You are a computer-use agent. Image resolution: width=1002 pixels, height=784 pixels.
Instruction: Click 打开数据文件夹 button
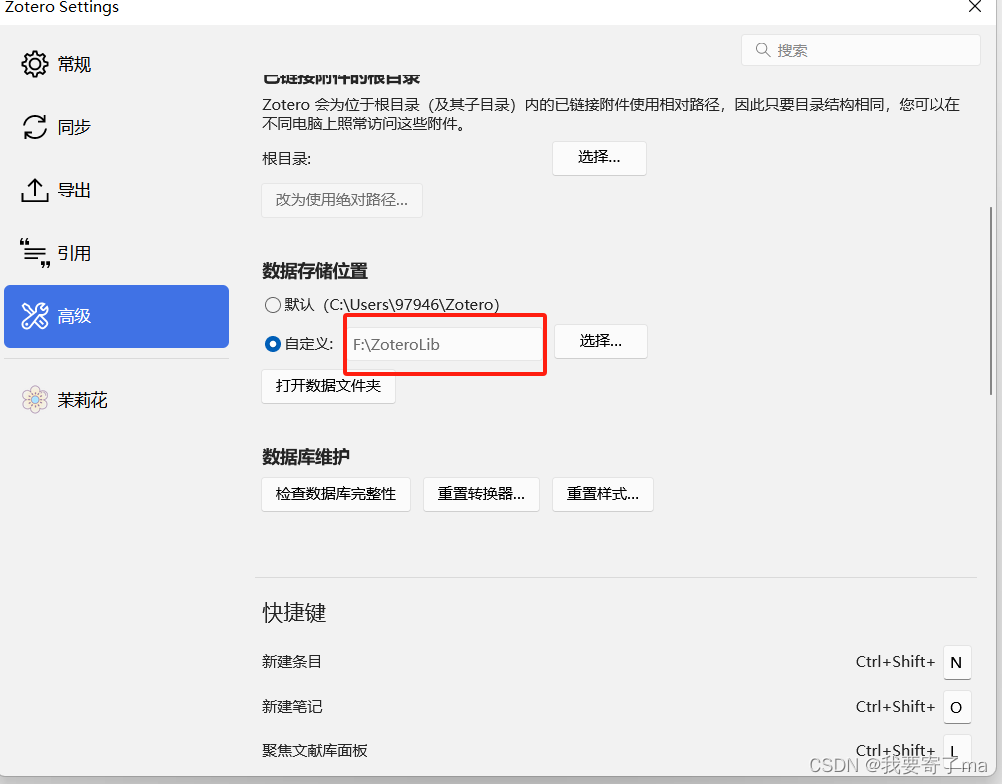tap(328, 386)
